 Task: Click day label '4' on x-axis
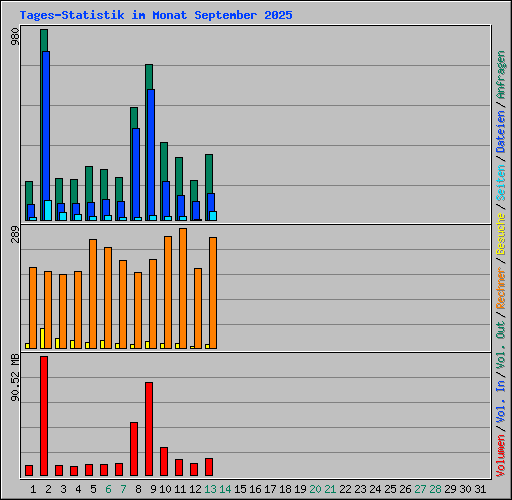pos(78,489)
